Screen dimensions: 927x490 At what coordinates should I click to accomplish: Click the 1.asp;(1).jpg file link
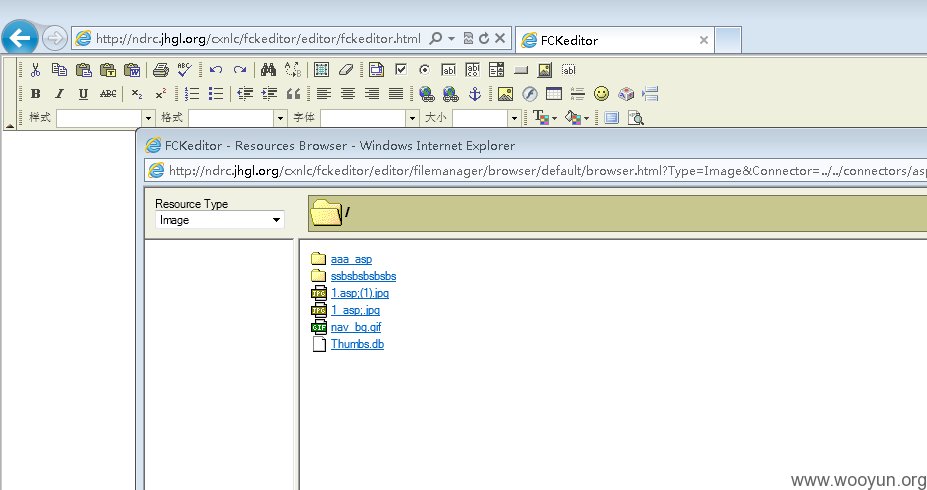coord(360,293)
